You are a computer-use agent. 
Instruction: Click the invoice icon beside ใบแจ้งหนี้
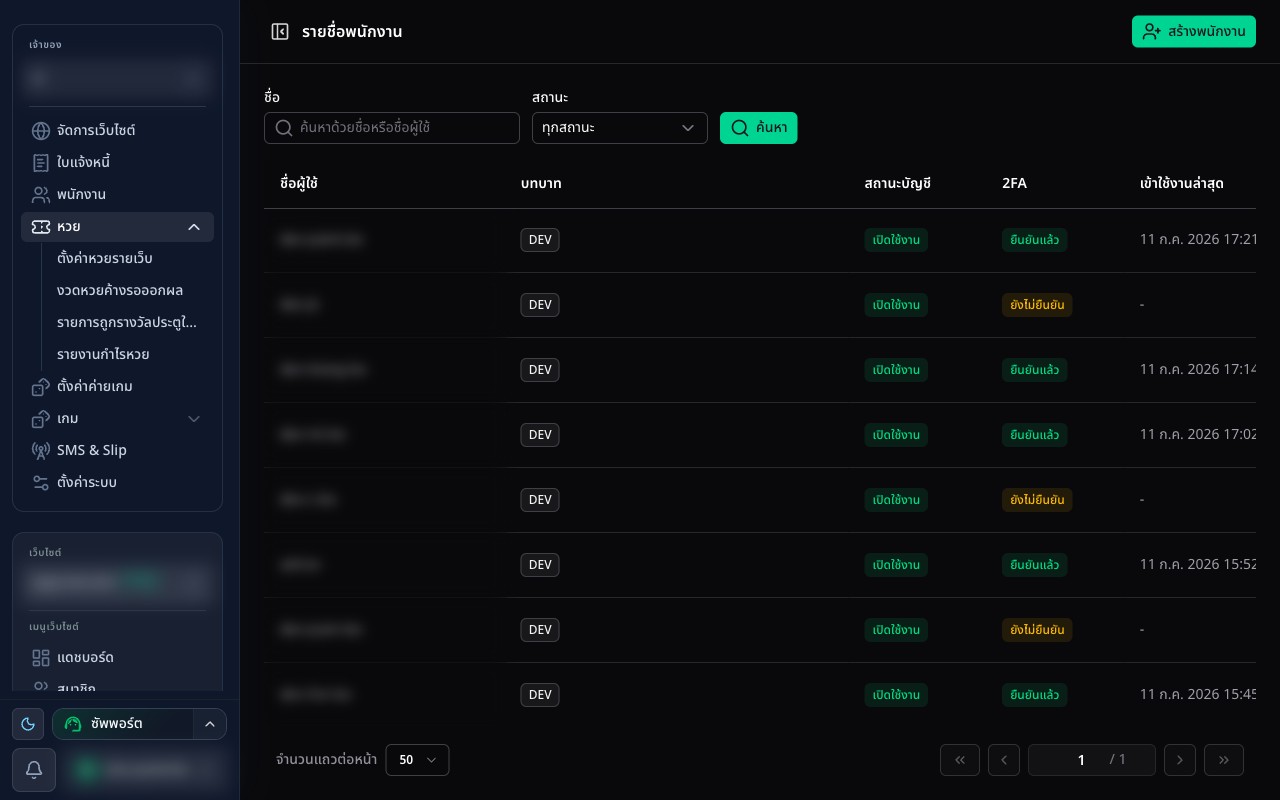point(41,163)
